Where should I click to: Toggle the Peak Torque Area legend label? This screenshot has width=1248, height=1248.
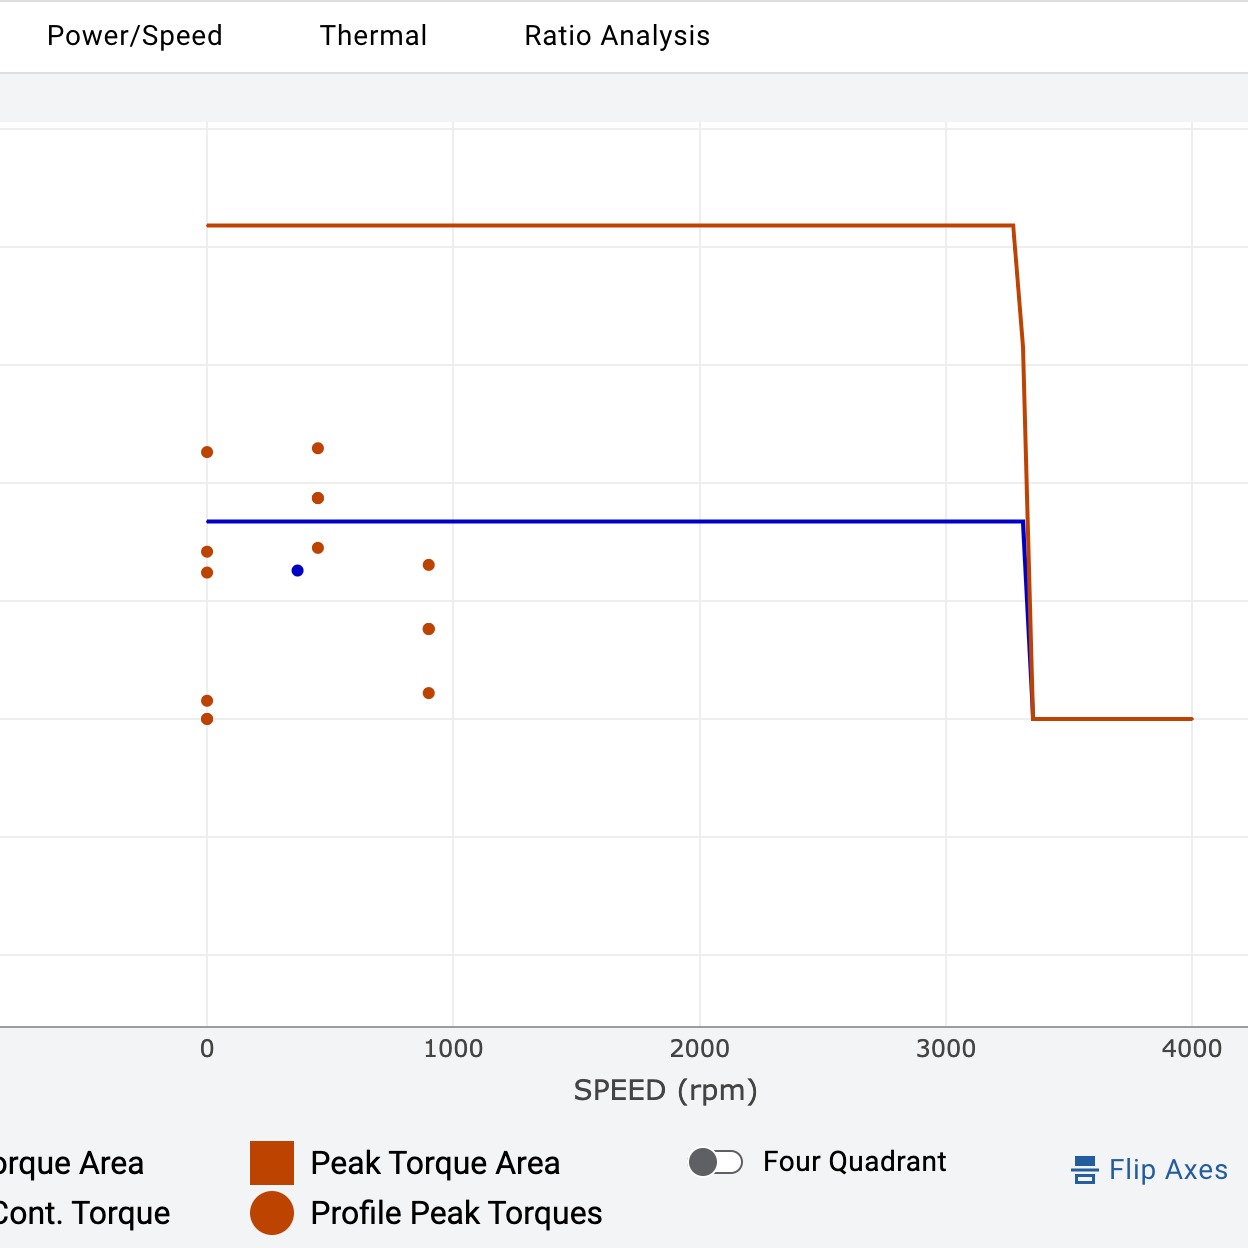coord(435,1163)
